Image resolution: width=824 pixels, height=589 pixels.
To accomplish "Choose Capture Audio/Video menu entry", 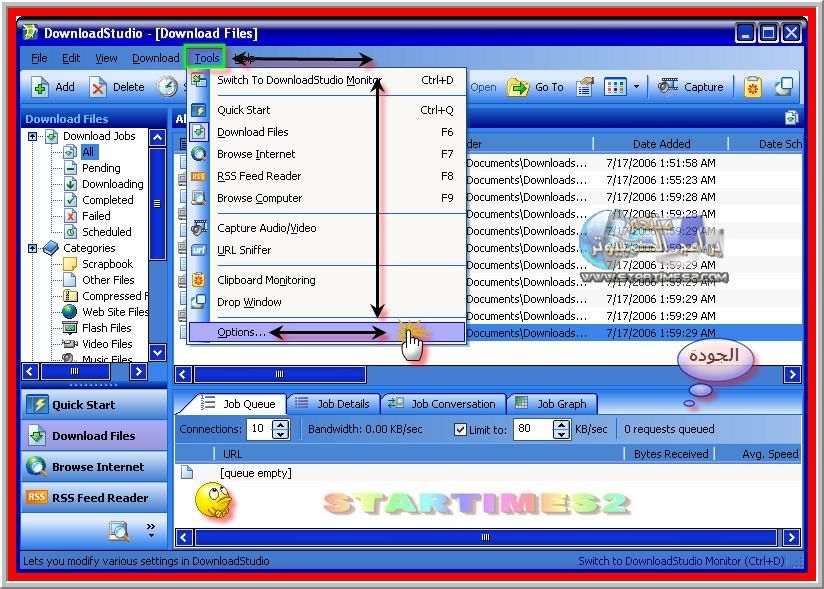I will point(326,228).
